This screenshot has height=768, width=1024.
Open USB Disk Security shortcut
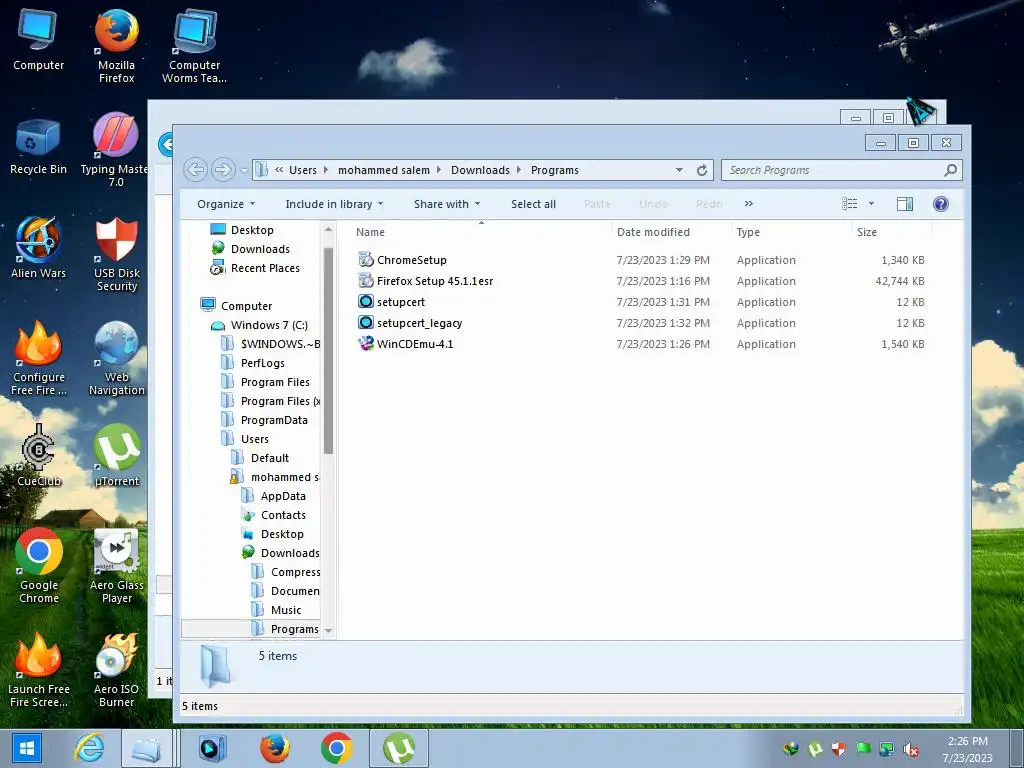pos(116,253)
